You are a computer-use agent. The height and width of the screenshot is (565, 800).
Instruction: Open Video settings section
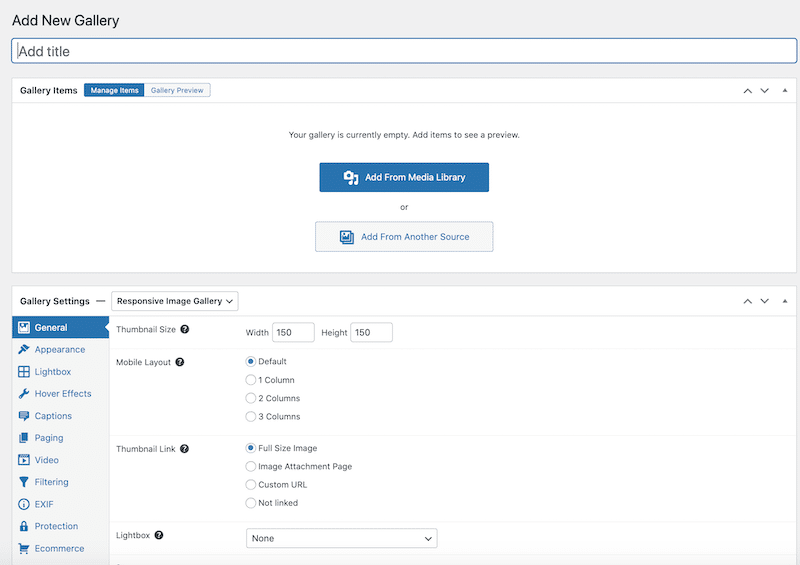click(x=61, y=460)
